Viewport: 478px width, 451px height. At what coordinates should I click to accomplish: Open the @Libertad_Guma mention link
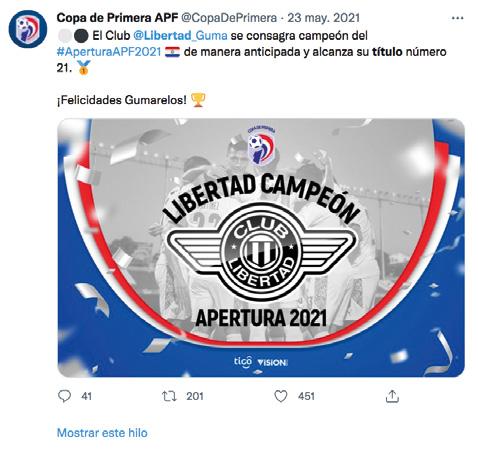coord(180,35)
